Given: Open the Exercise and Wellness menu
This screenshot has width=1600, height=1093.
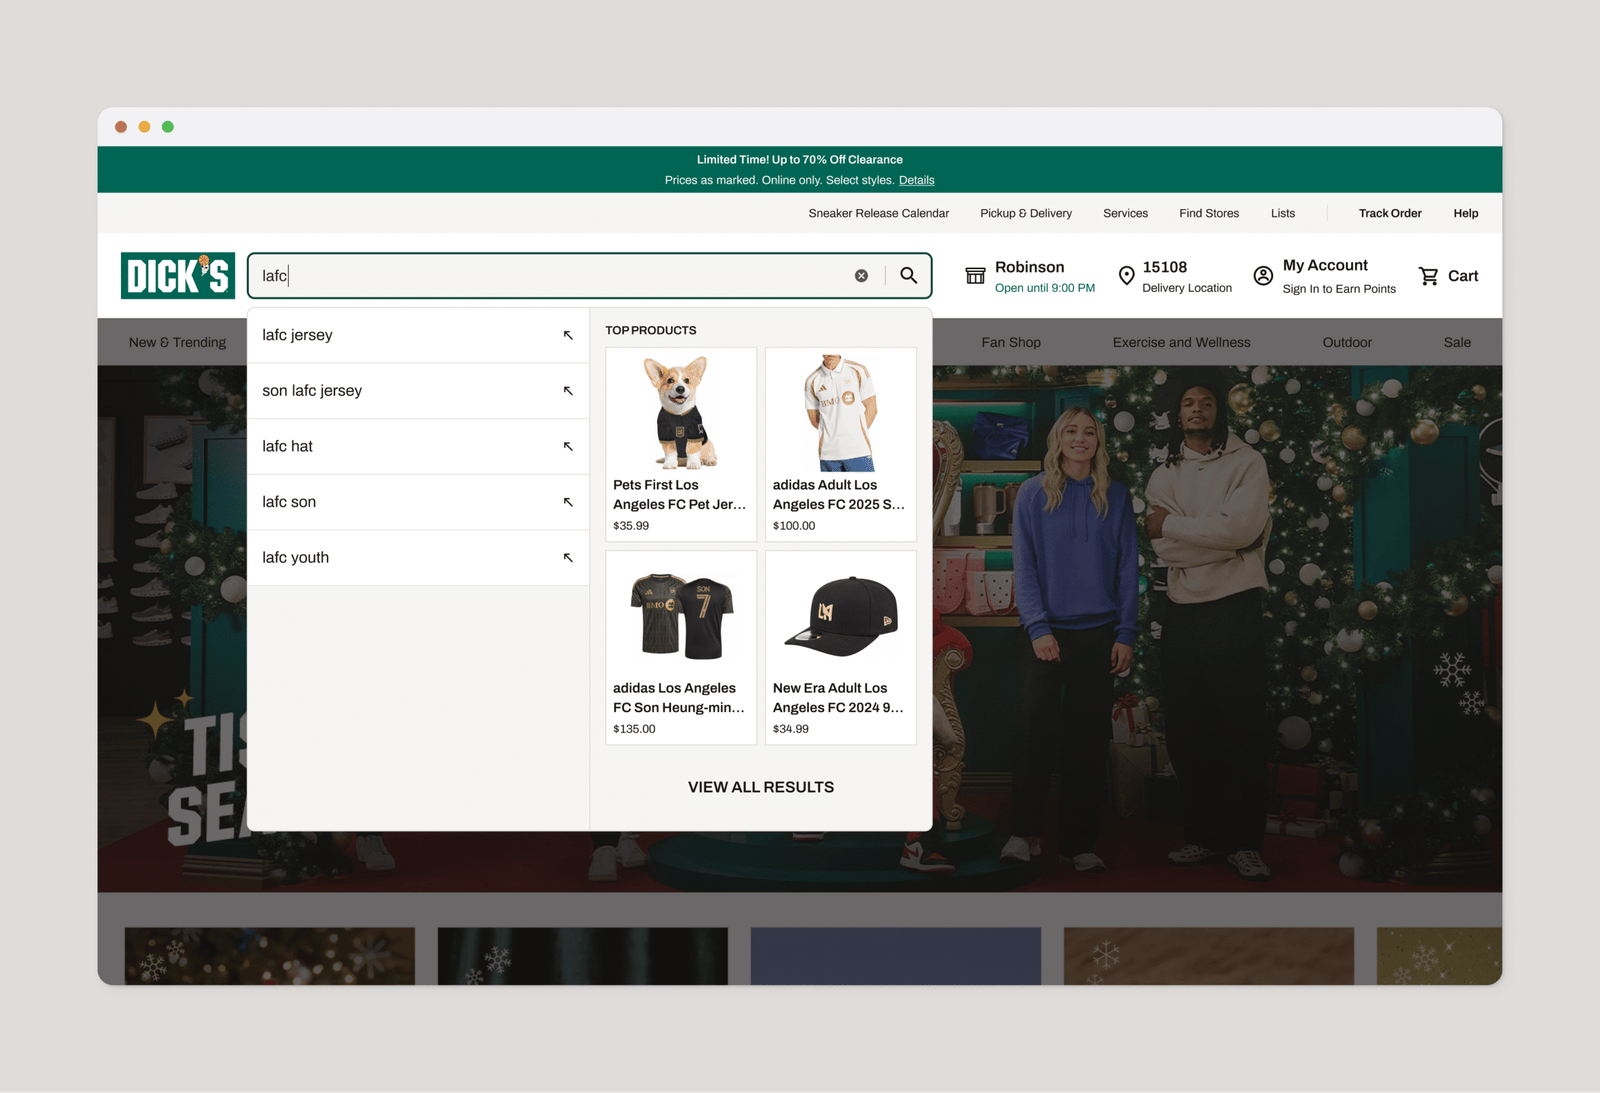Looking at the screenshot, I should 1181,342.
